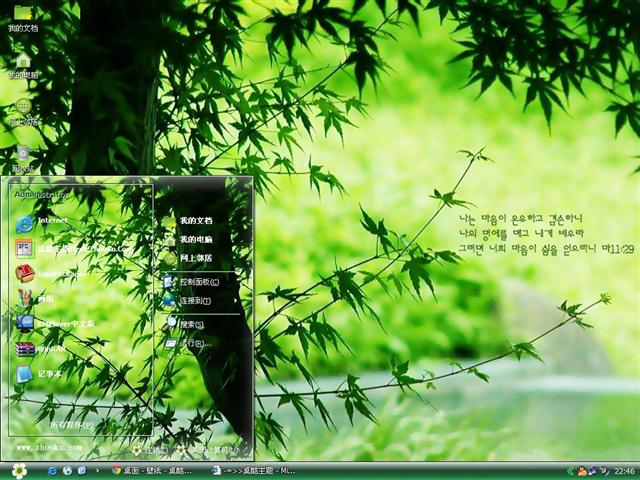
Task: Open the 我的电脑 desktop icon
Action: tap(23, 65)
